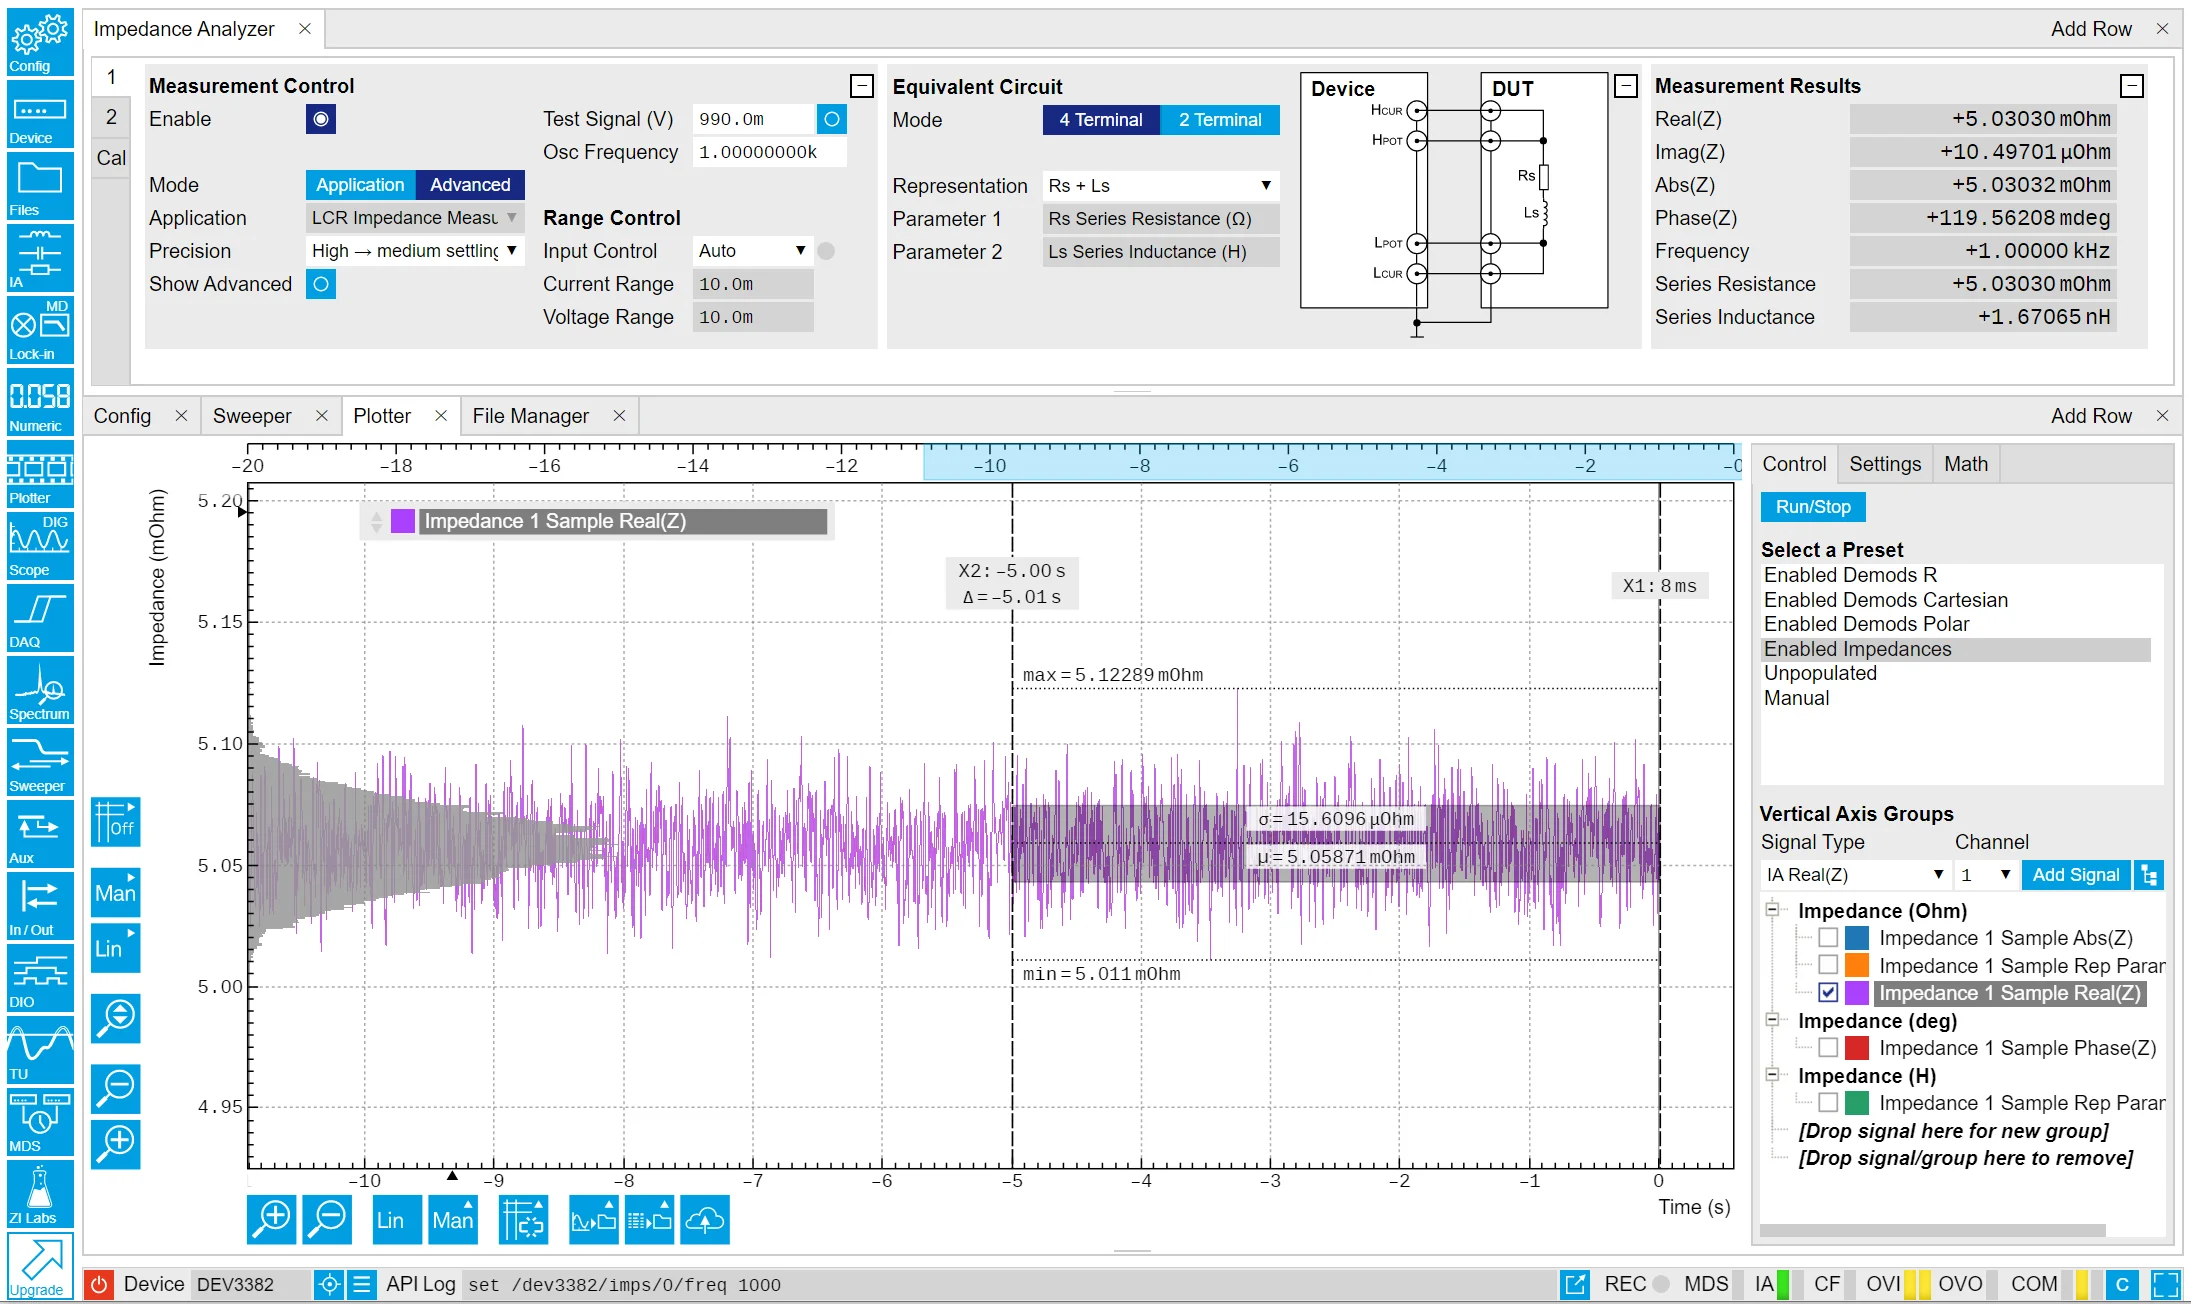Click the red Phase(Z) color swatch
The height and width of the screenshot is (1304, 2191).
(x=1857, y=1048)
